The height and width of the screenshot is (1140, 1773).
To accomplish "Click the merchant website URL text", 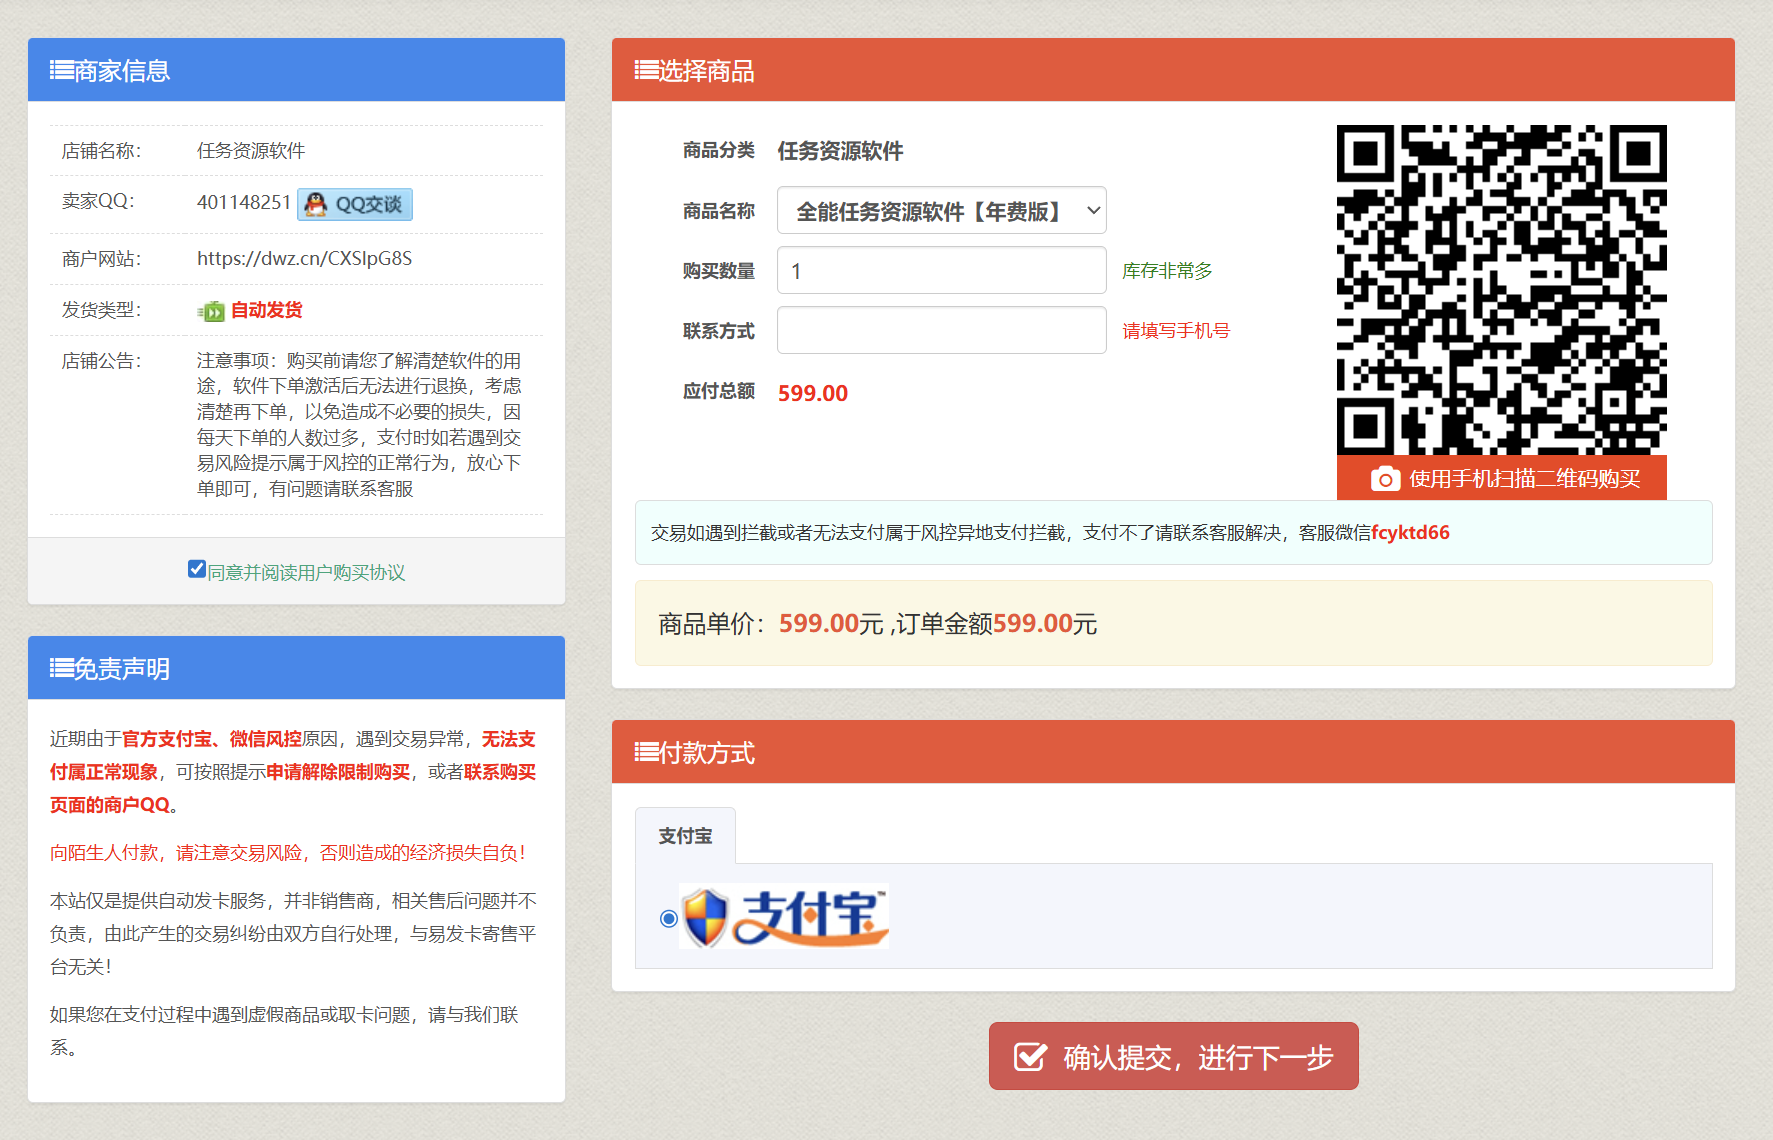I will 304,259.
